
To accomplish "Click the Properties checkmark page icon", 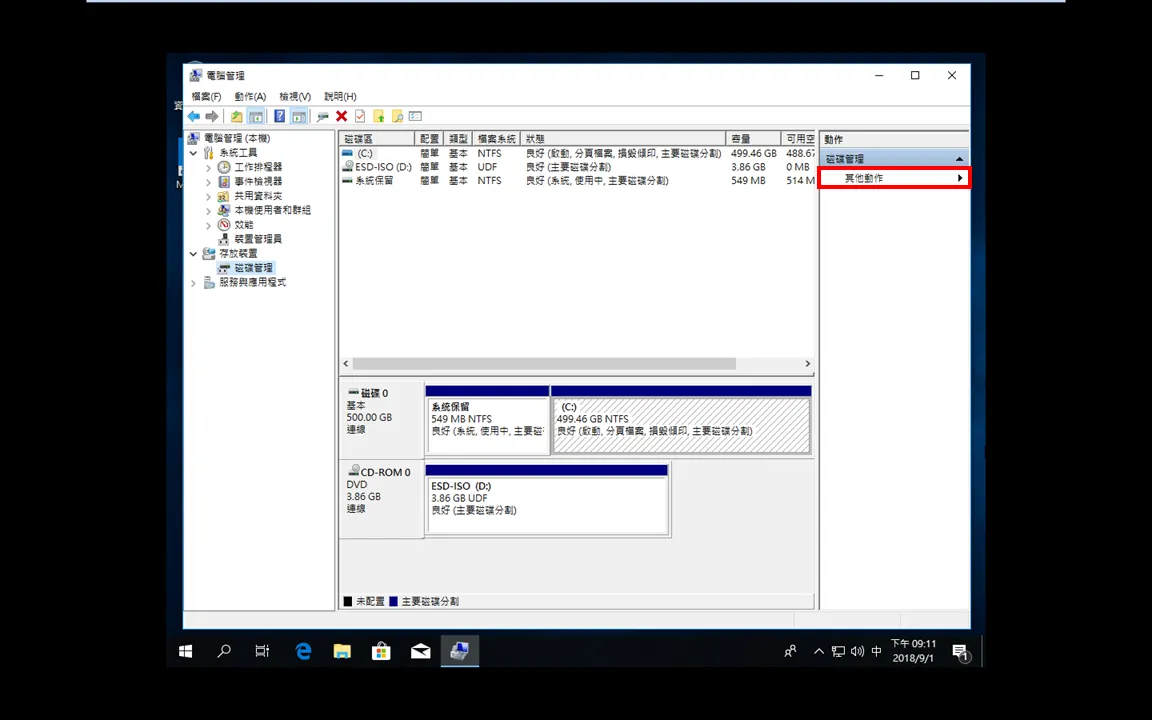I will pyautogui.click(x=360, y=116).
